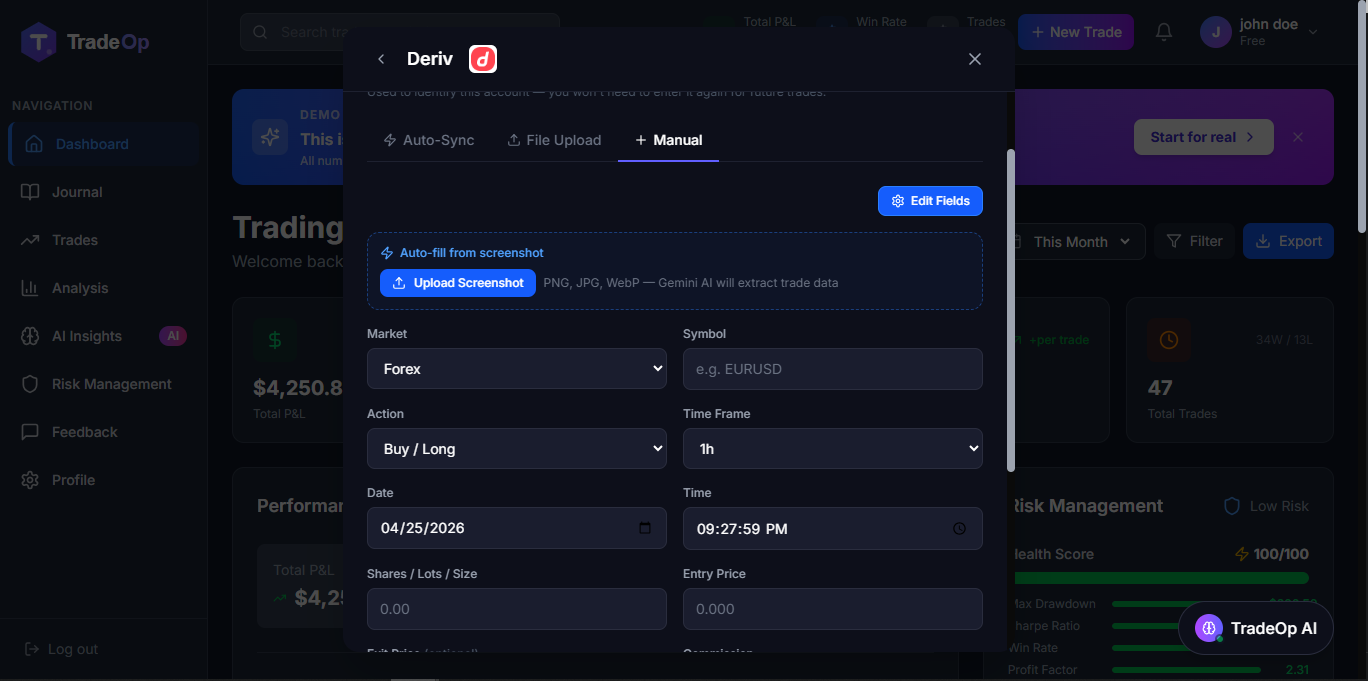Screen dimensions: 1368x681
Task: Click the notification bell icon
Action: [x=1164, y=32]
